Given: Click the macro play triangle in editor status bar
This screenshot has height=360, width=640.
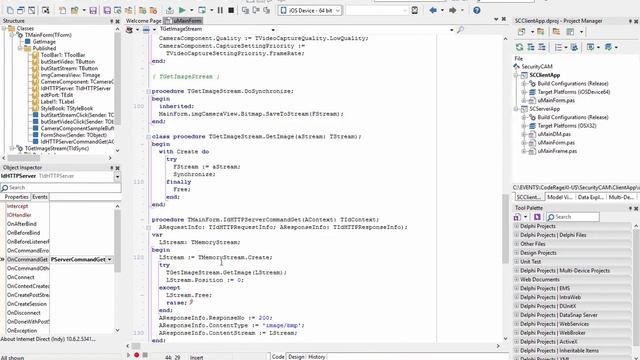Looking at the screenshot, I should [129, 355].
